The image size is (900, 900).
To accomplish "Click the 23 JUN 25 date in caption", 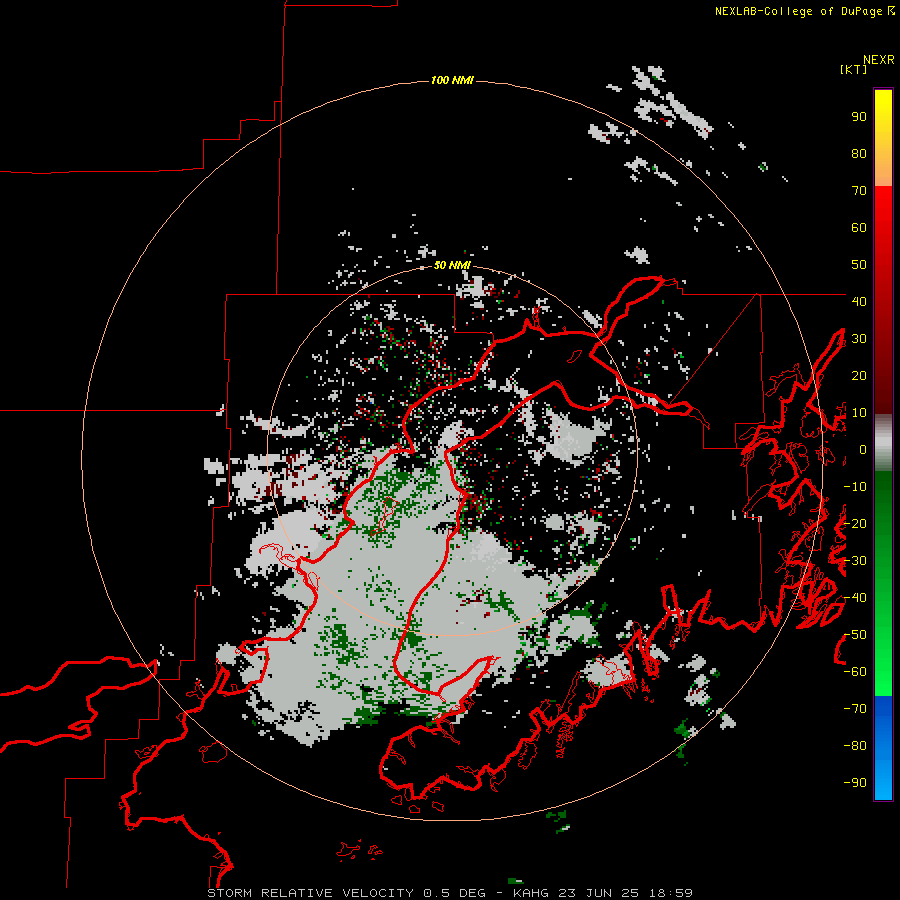I will point(599,893).
